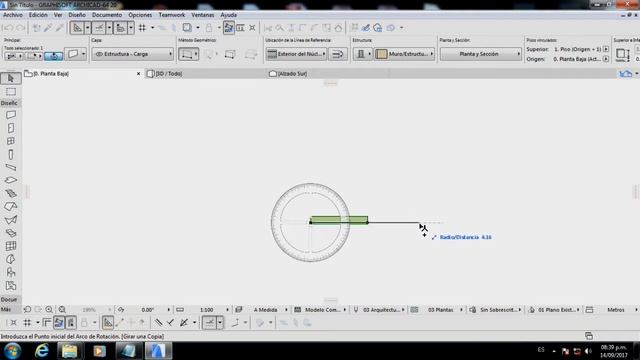Click the green wall element in the plan
The image size is (640, 360).
point(339,220)
